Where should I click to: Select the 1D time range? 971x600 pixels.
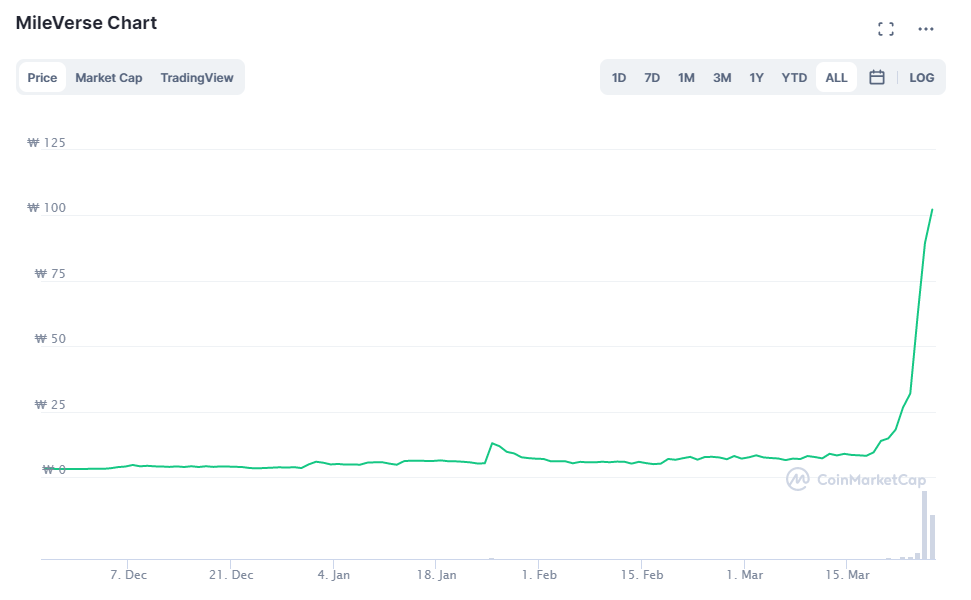pyautogui.click(x=619, y=77)
